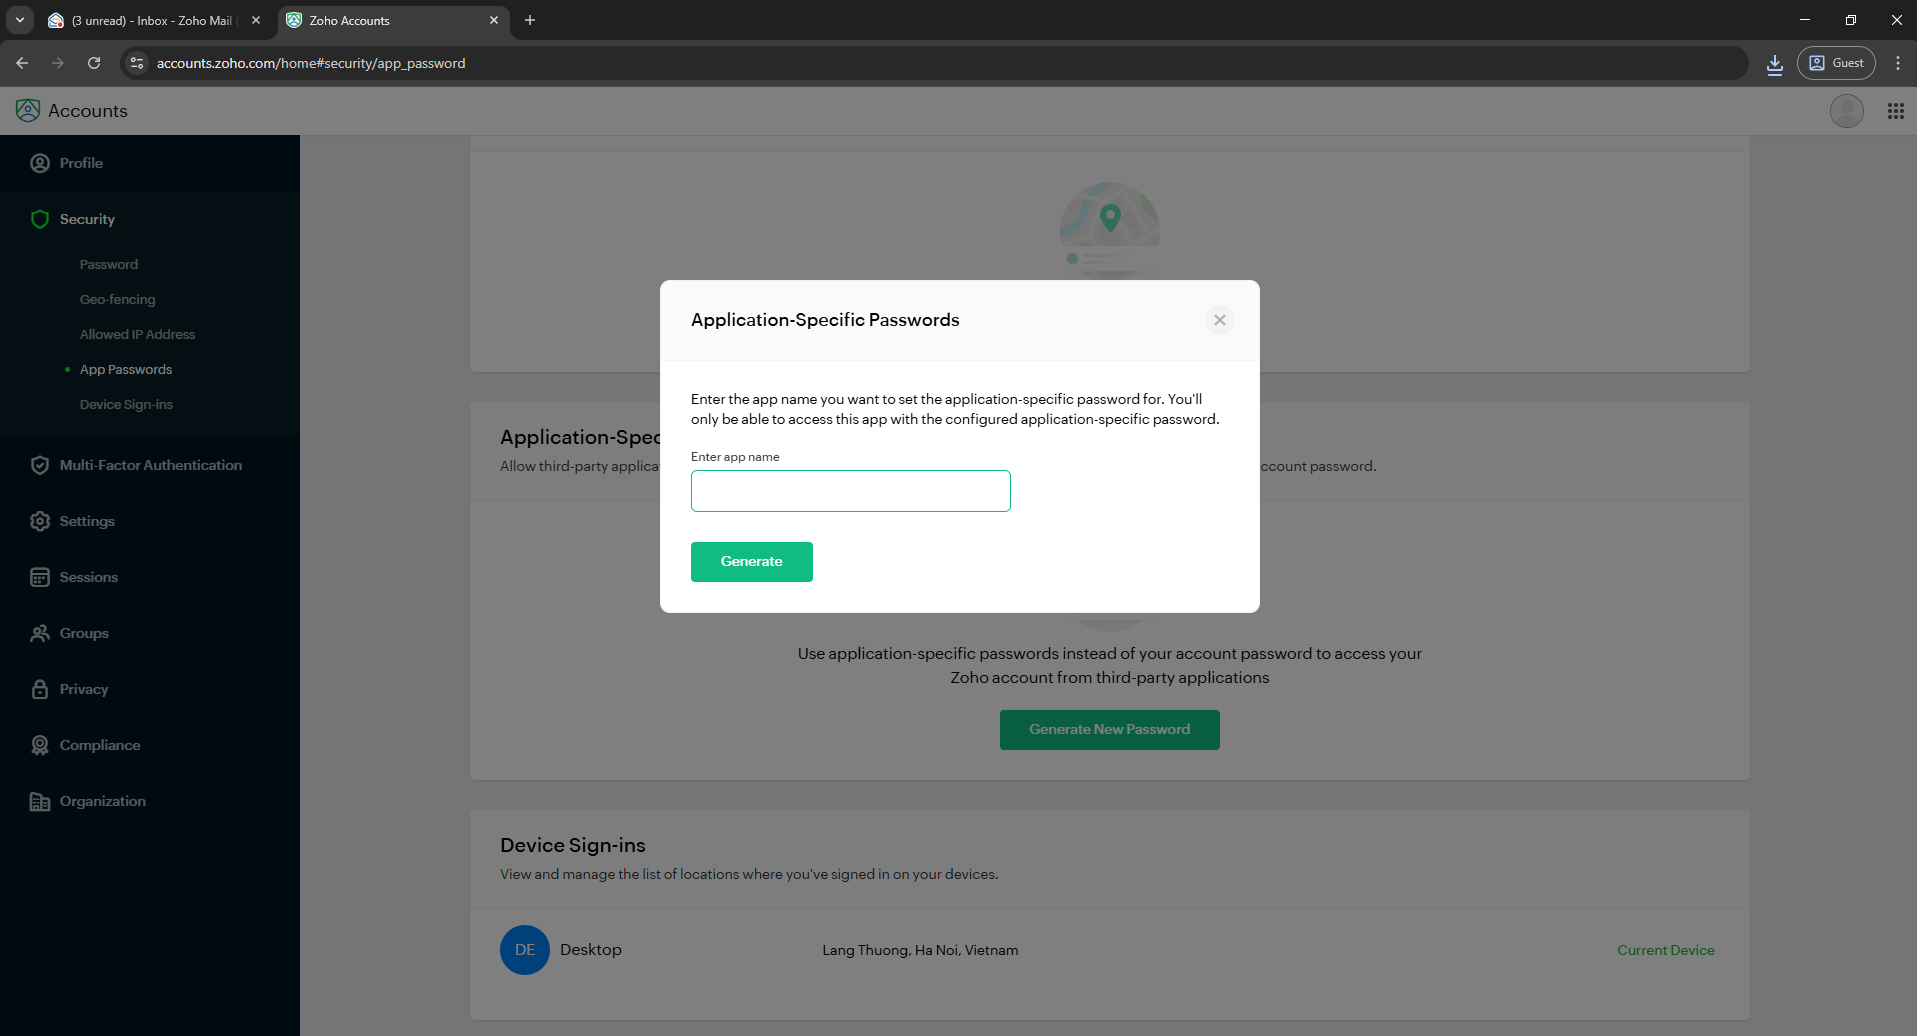
Task: Click the user avatar in header
Action: pos(1846,111)
